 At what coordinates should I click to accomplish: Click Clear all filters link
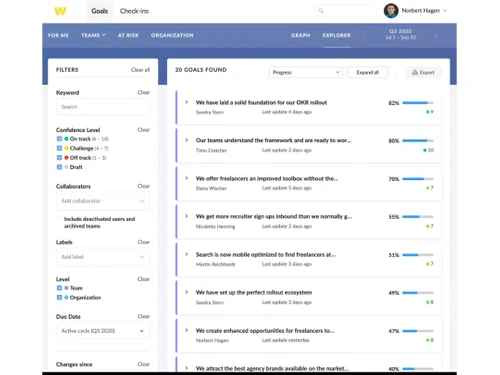pyautogui.click(x=140, y=70)
